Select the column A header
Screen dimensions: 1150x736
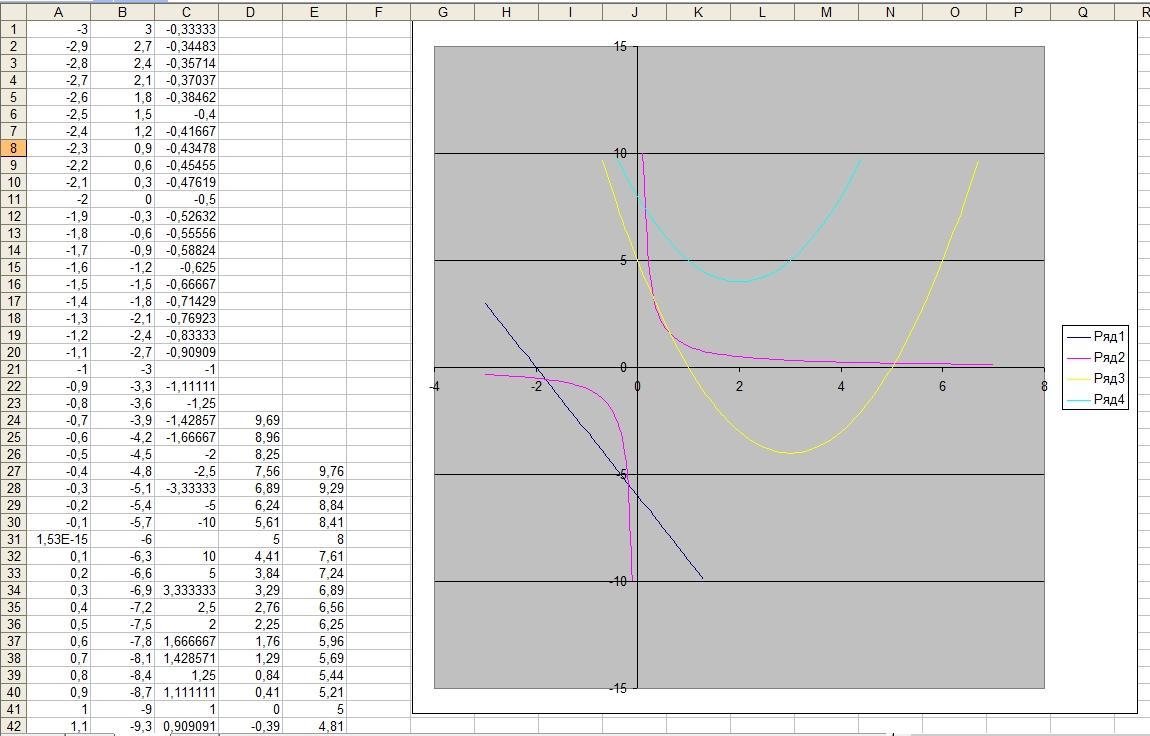58,11
